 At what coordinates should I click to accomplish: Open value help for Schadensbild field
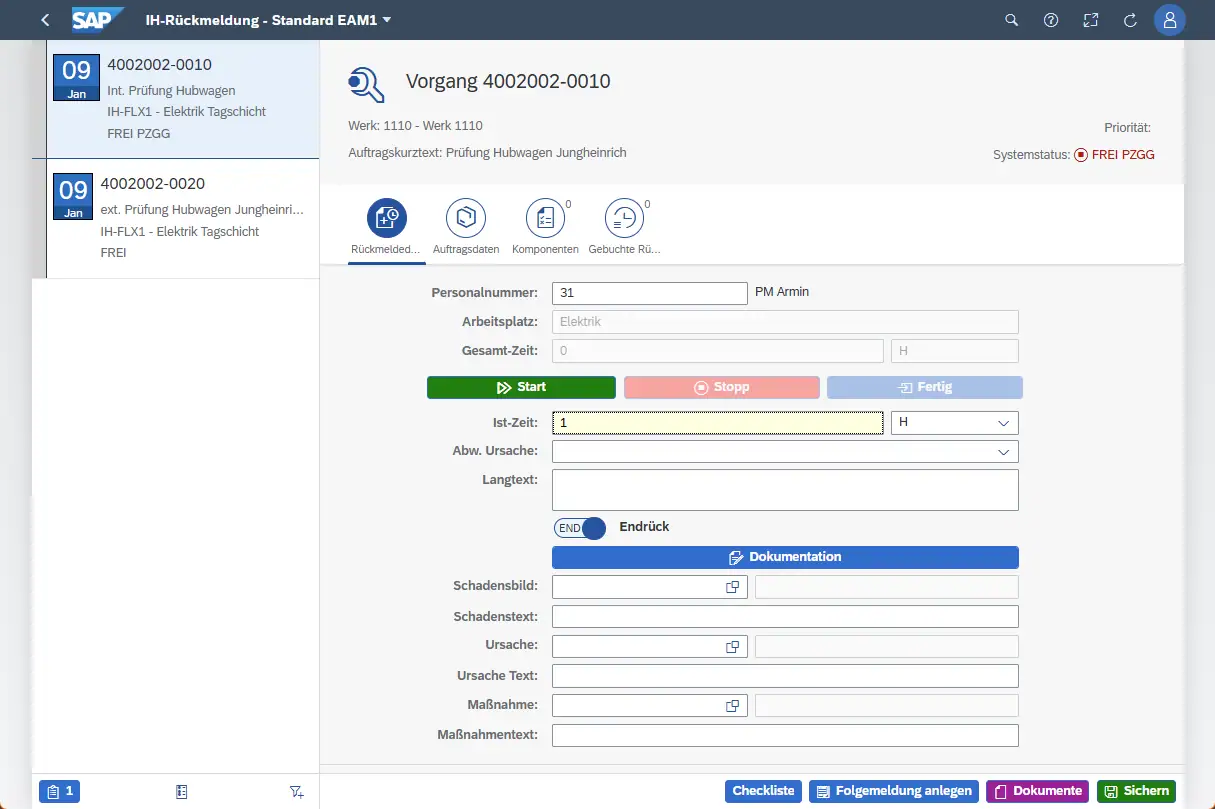tap(733, 587)
